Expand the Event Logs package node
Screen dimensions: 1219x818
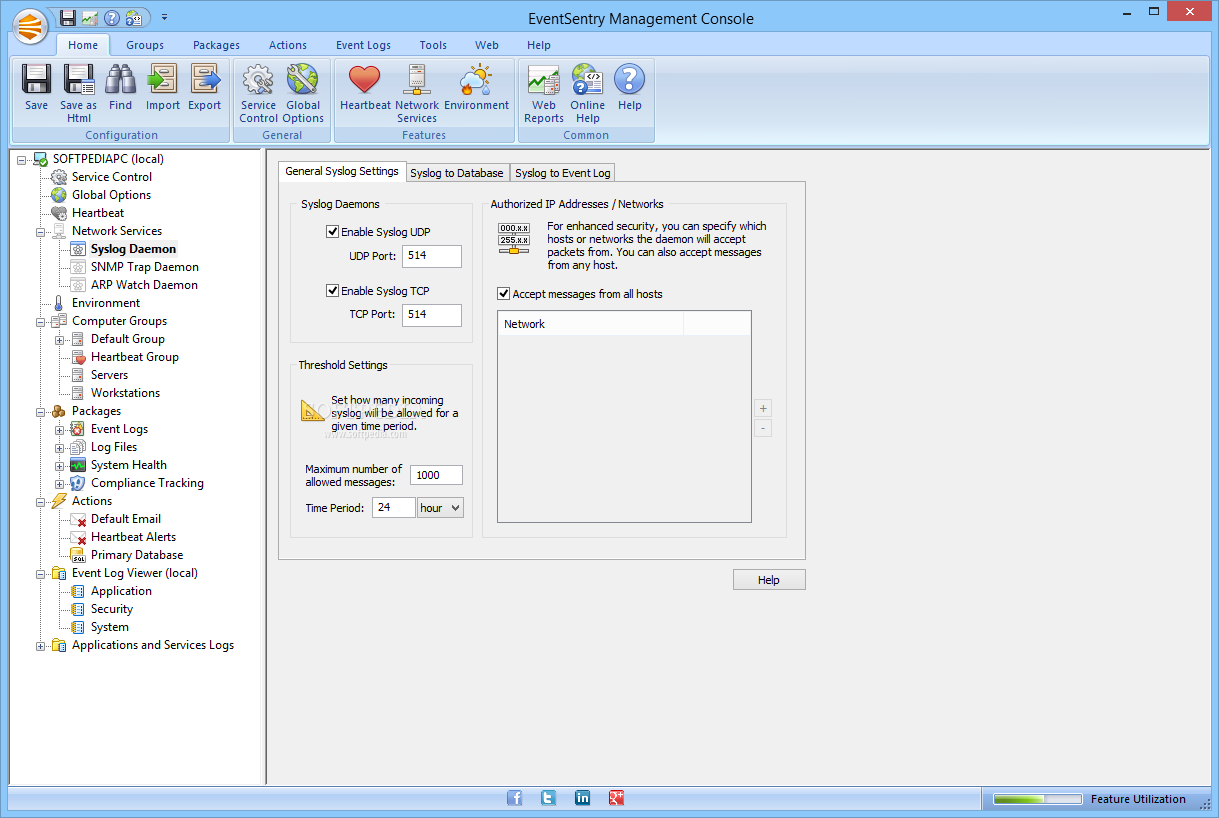pyautogui.click(x=60, y=429)
